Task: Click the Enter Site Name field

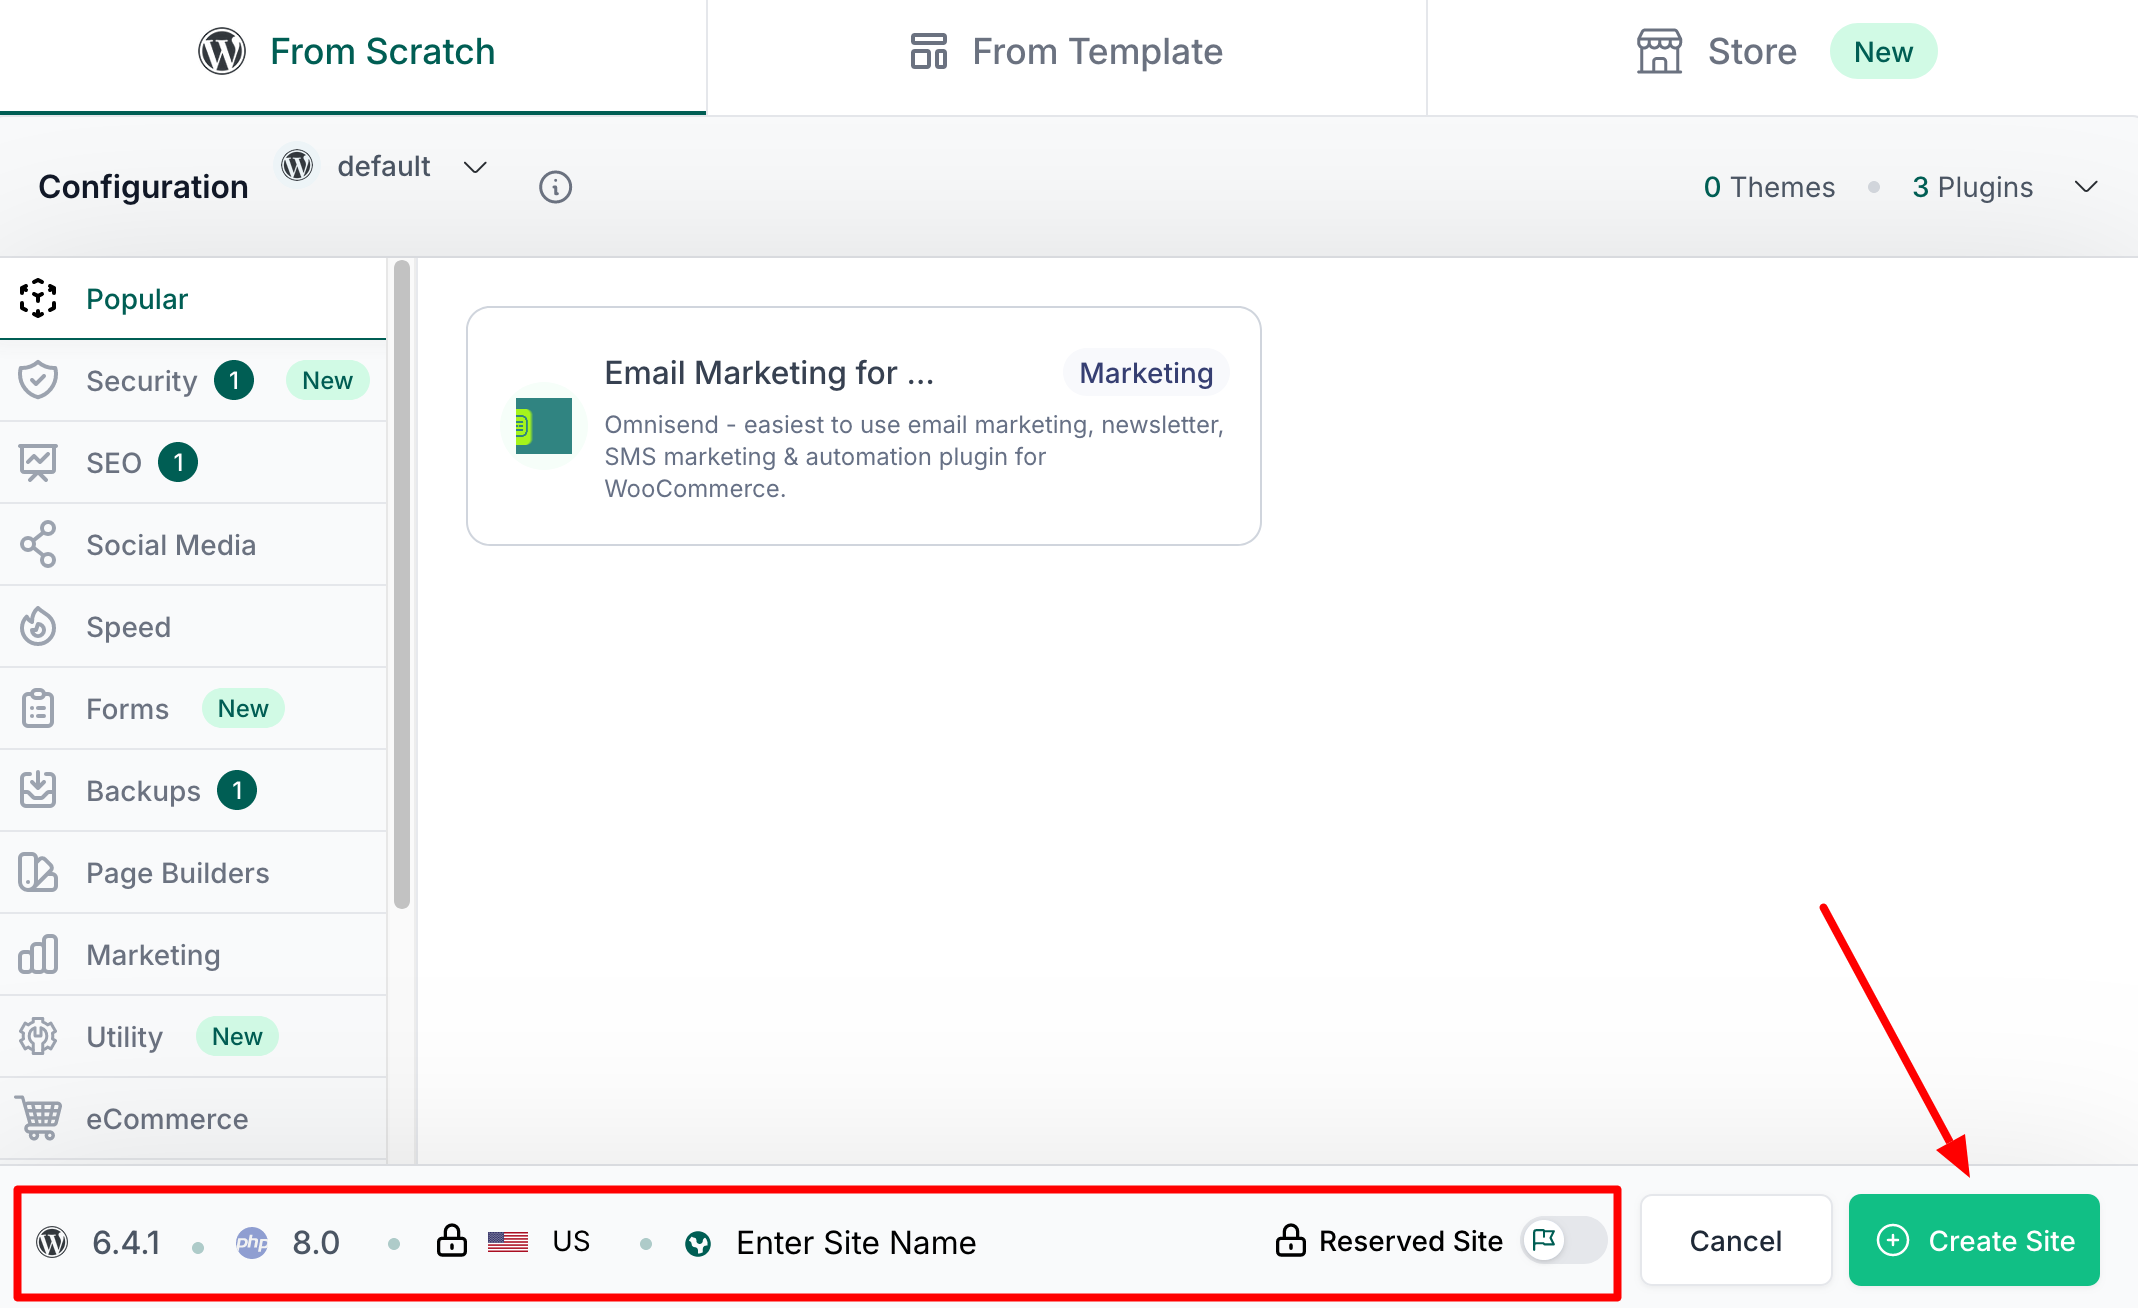Action: coord(856,1242)
